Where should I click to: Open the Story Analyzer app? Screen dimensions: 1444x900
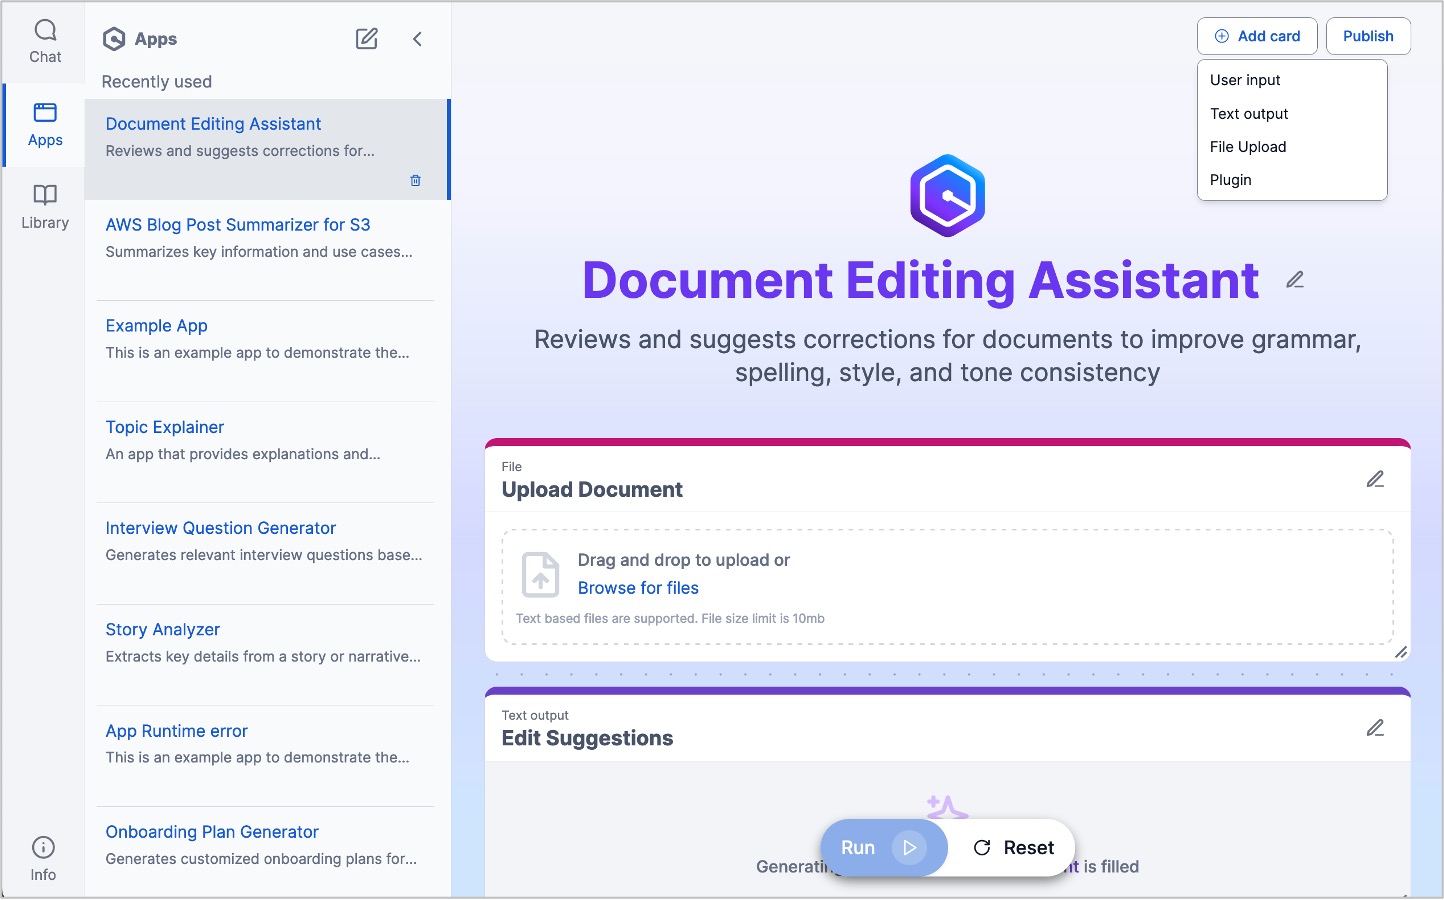163,630
